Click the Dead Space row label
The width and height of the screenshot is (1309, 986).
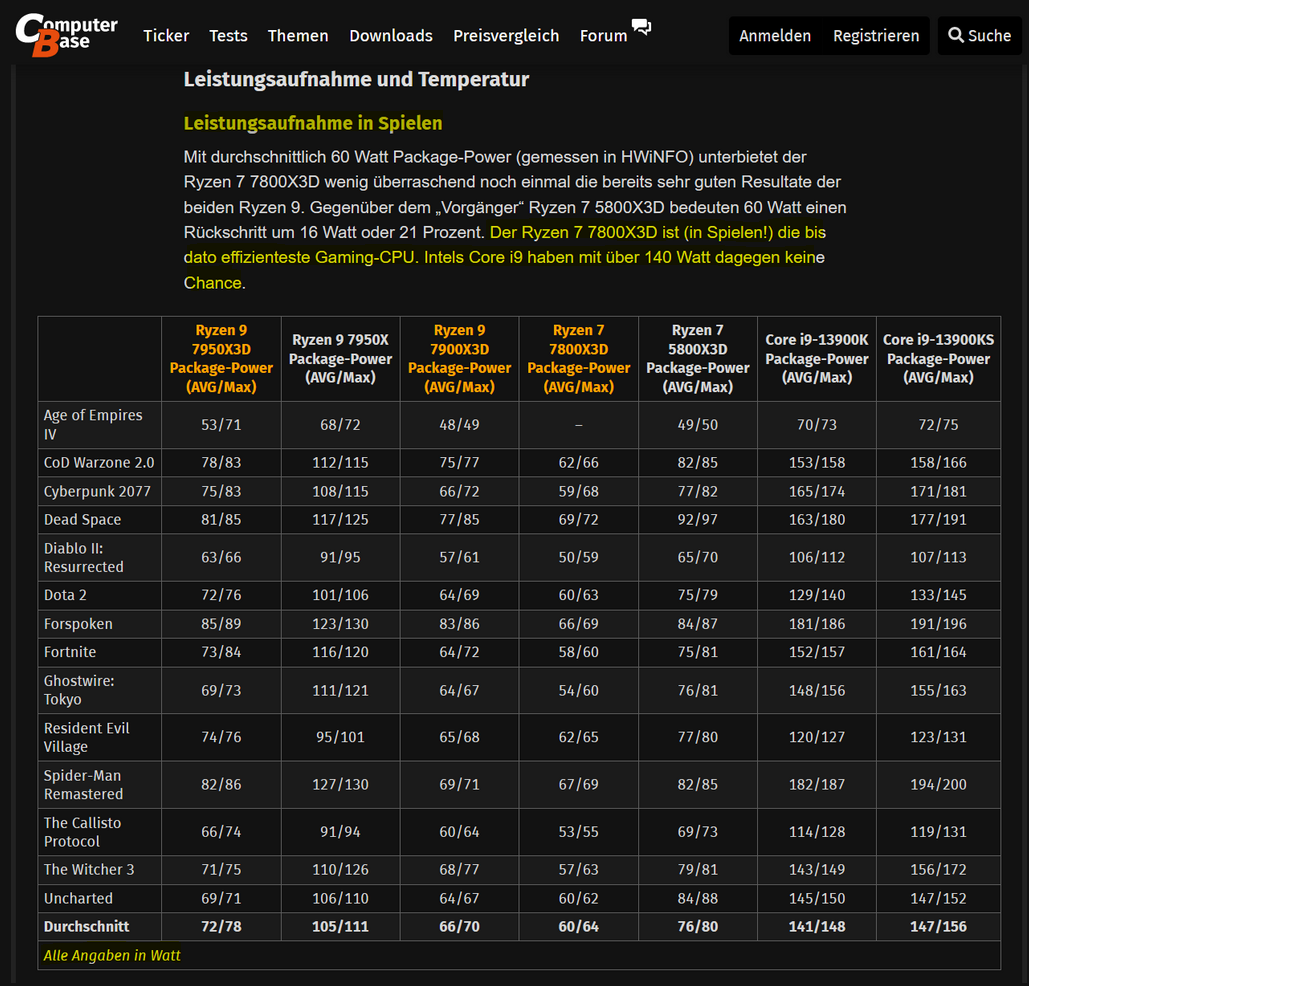82,520
